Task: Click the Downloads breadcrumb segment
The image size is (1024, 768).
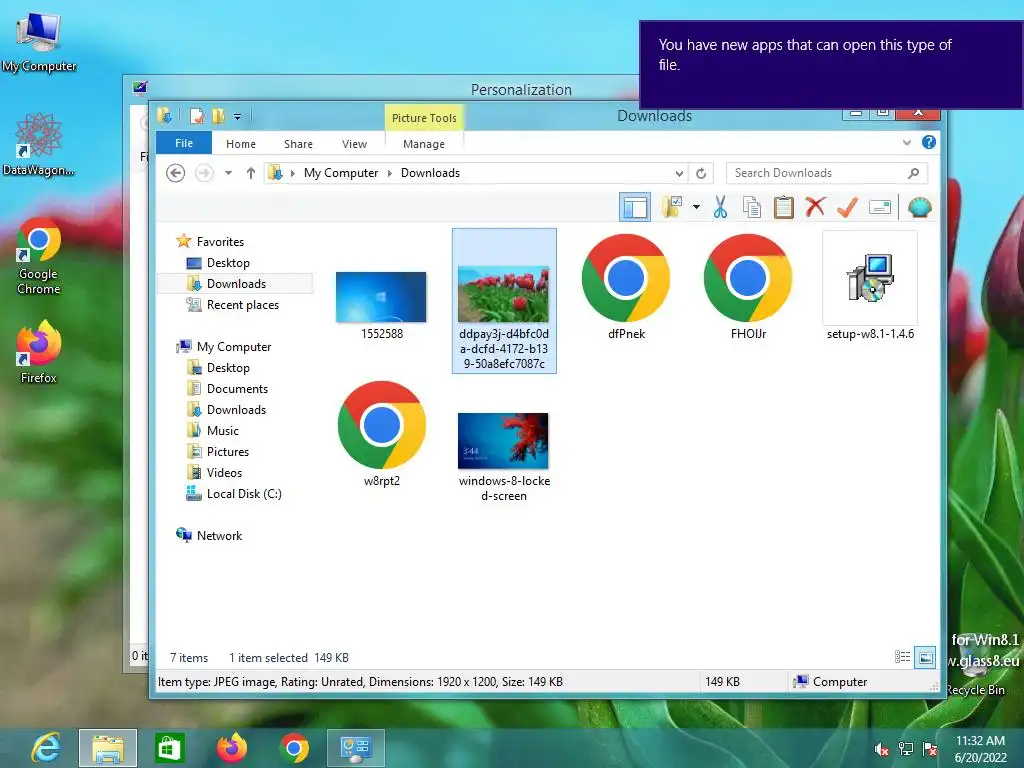Action: tap(430, 173)
